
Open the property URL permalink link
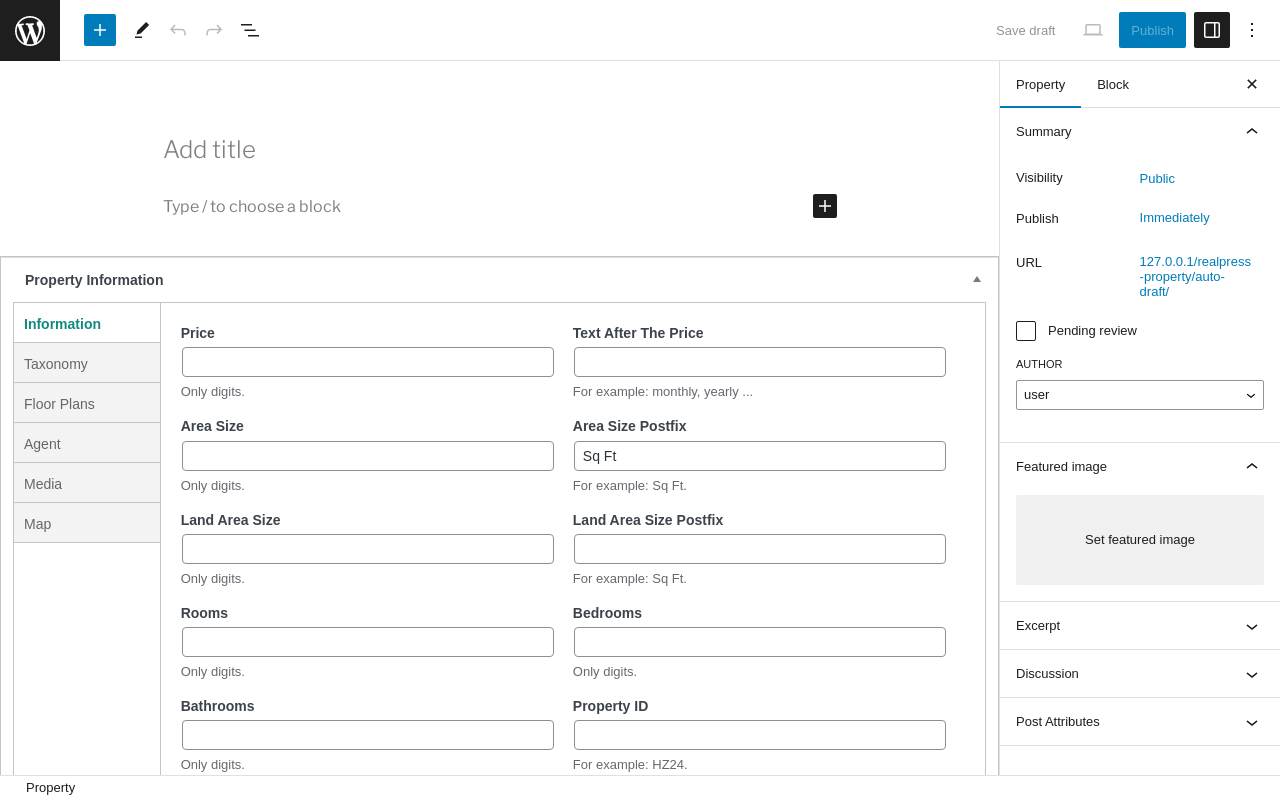click(x=1195, y=276)
